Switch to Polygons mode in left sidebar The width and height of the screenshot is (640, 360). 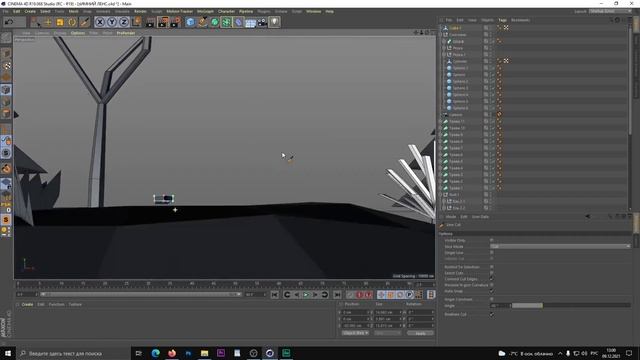pyautogui.click(x=6, y=113)
